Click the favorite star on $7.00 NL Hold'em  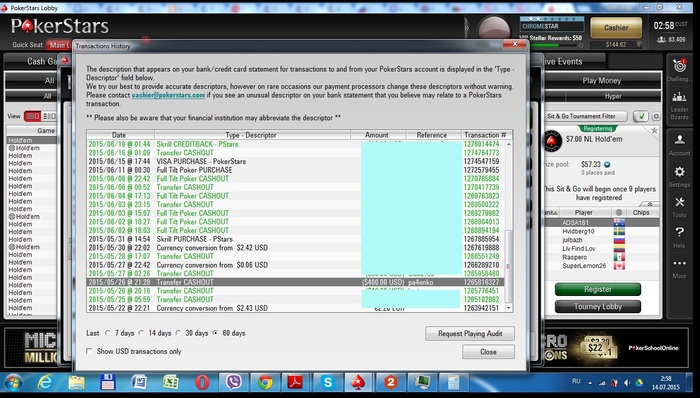point(654,130)
